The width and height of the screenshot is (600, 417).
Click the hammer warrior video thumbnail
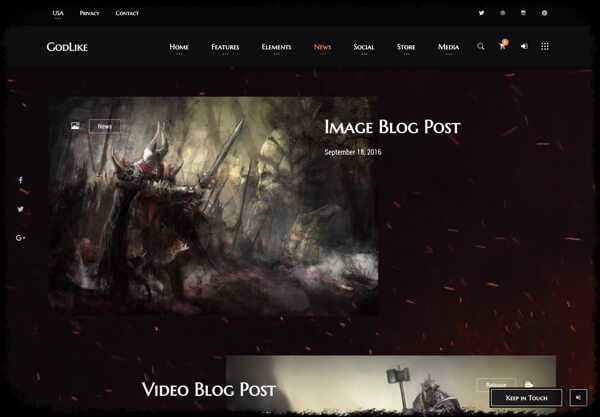(x=391, y=384)
